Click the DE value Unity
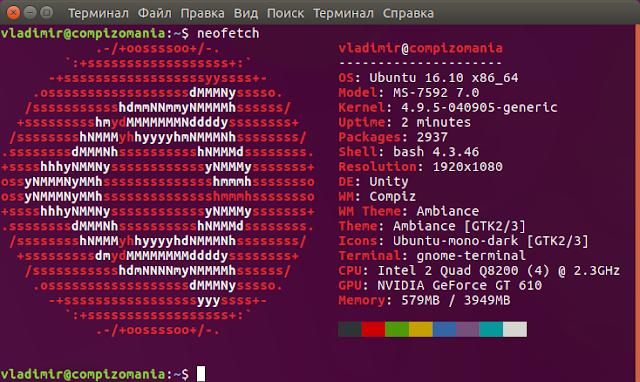 point(389,182)
